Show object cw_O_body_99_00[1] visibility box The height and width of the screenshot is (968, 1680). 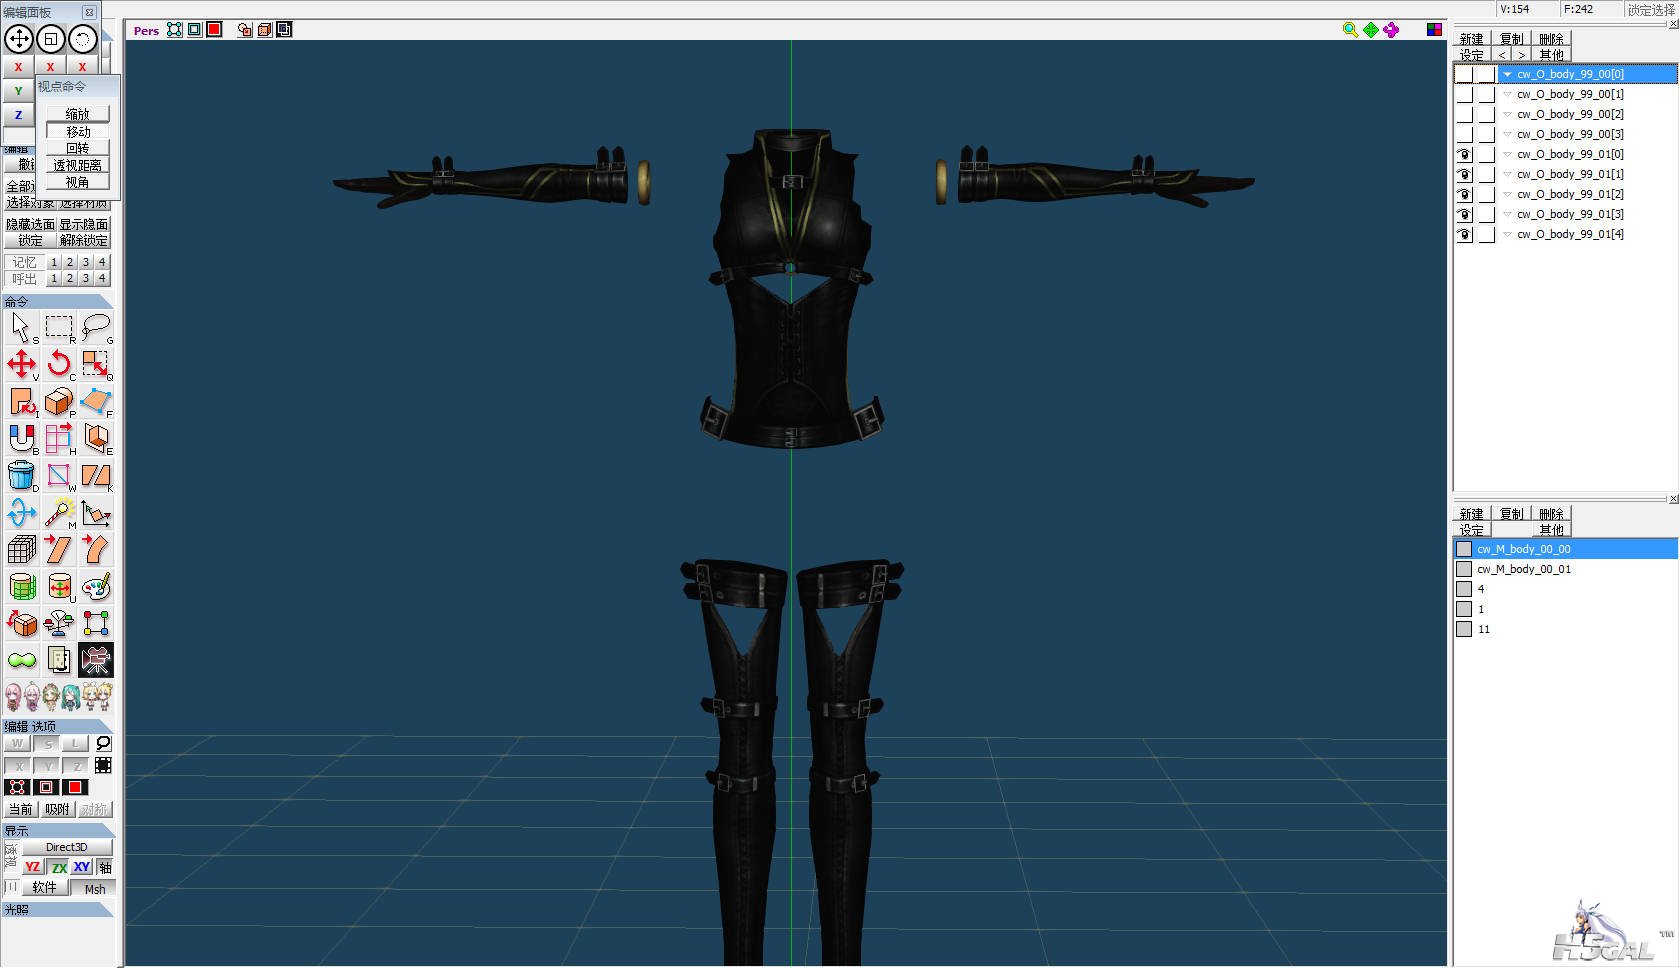tap(1464, 94)
